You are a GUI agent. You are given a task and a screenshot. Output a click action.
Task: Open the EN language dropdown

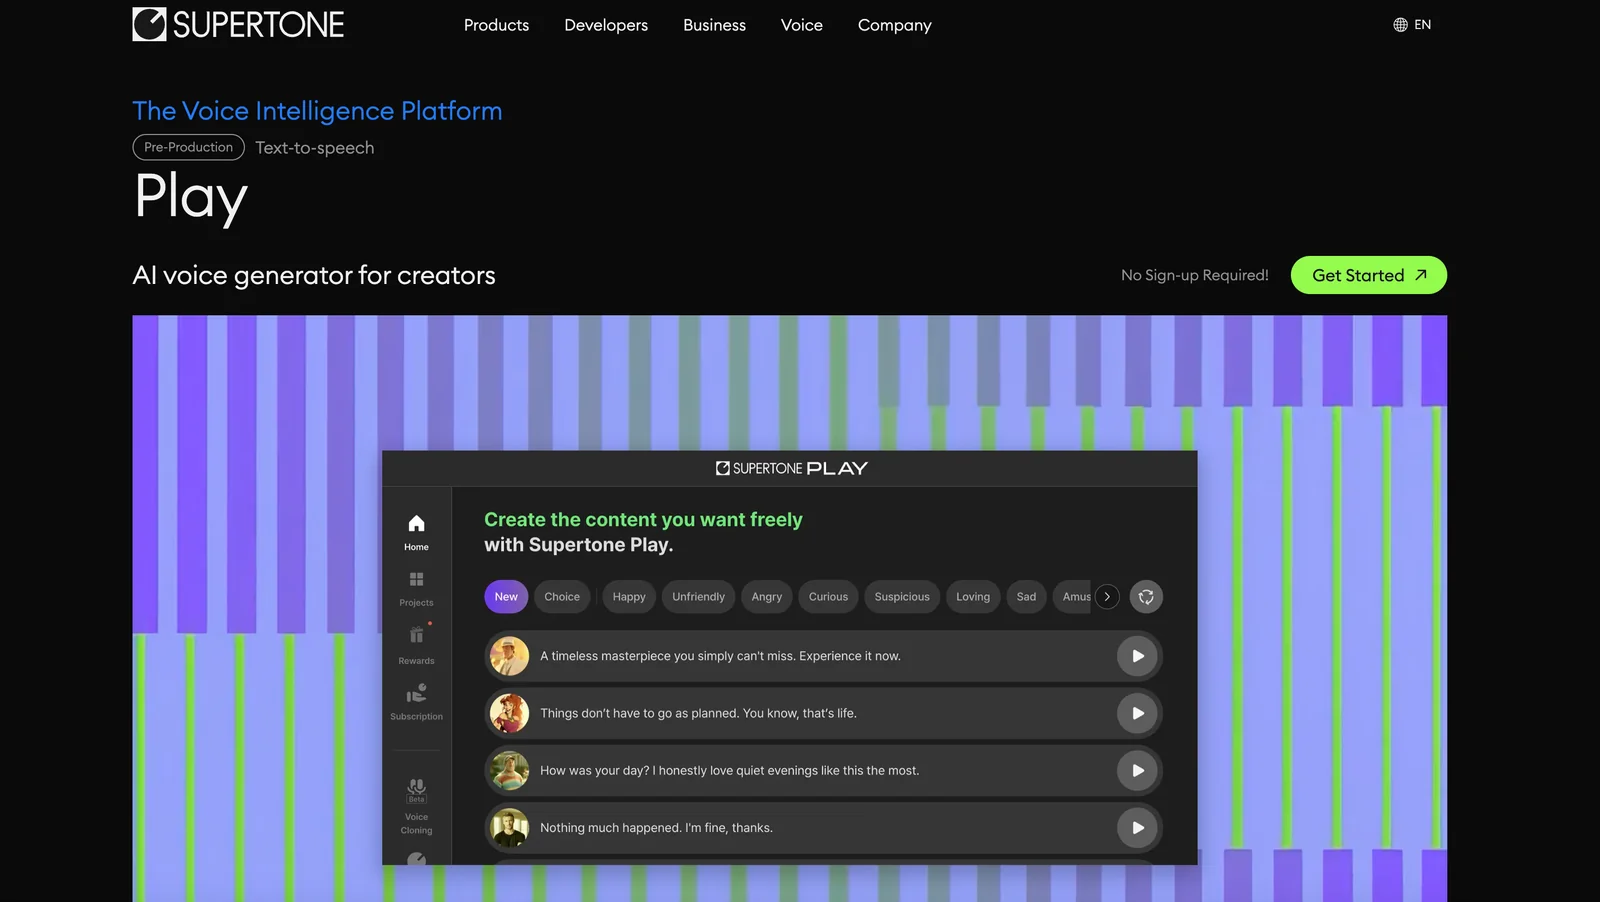(1422, 24)
